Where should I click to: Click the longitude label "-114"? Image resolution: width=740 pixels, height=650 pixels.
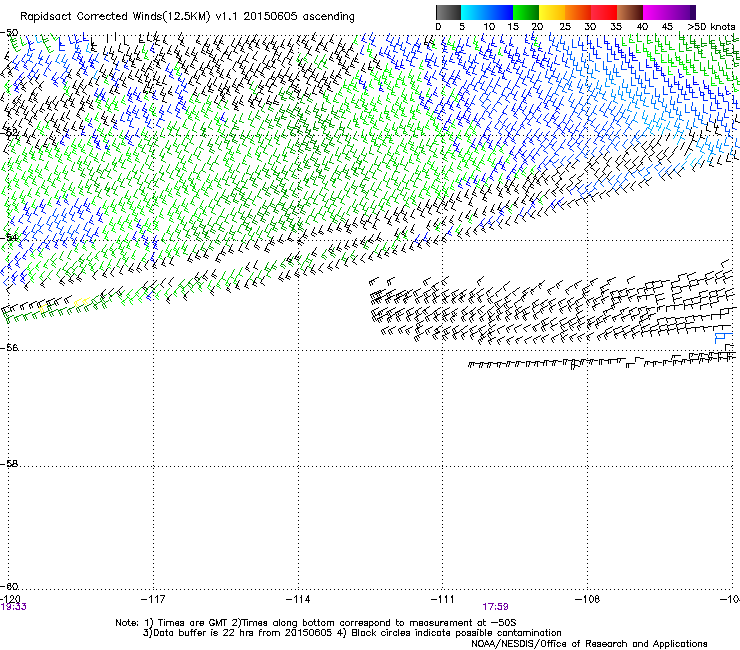coord(298,599)
